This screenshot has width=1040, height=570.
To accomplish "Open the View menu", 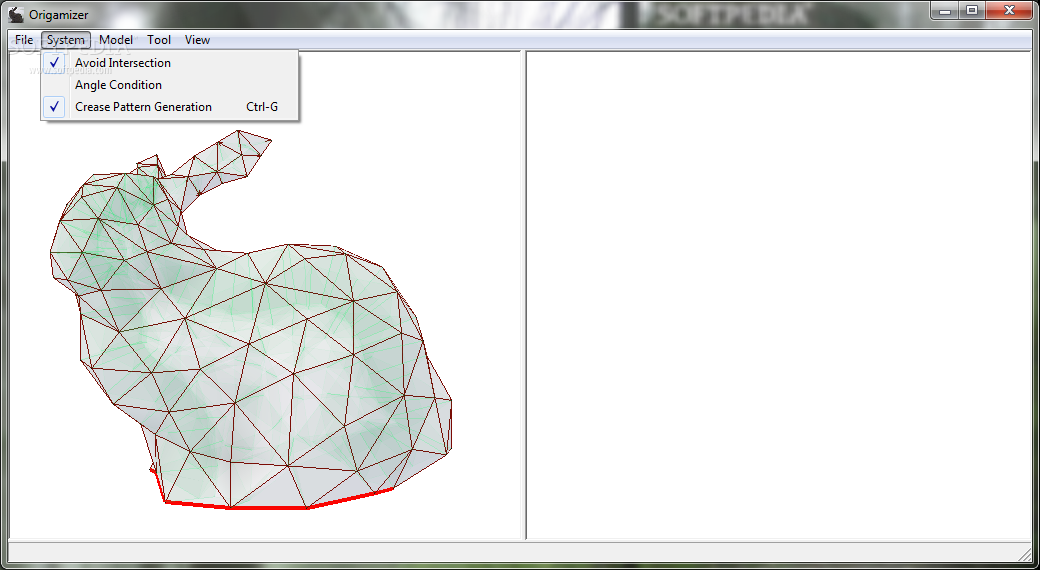I will pyautogui.click(x=198, y=40).
